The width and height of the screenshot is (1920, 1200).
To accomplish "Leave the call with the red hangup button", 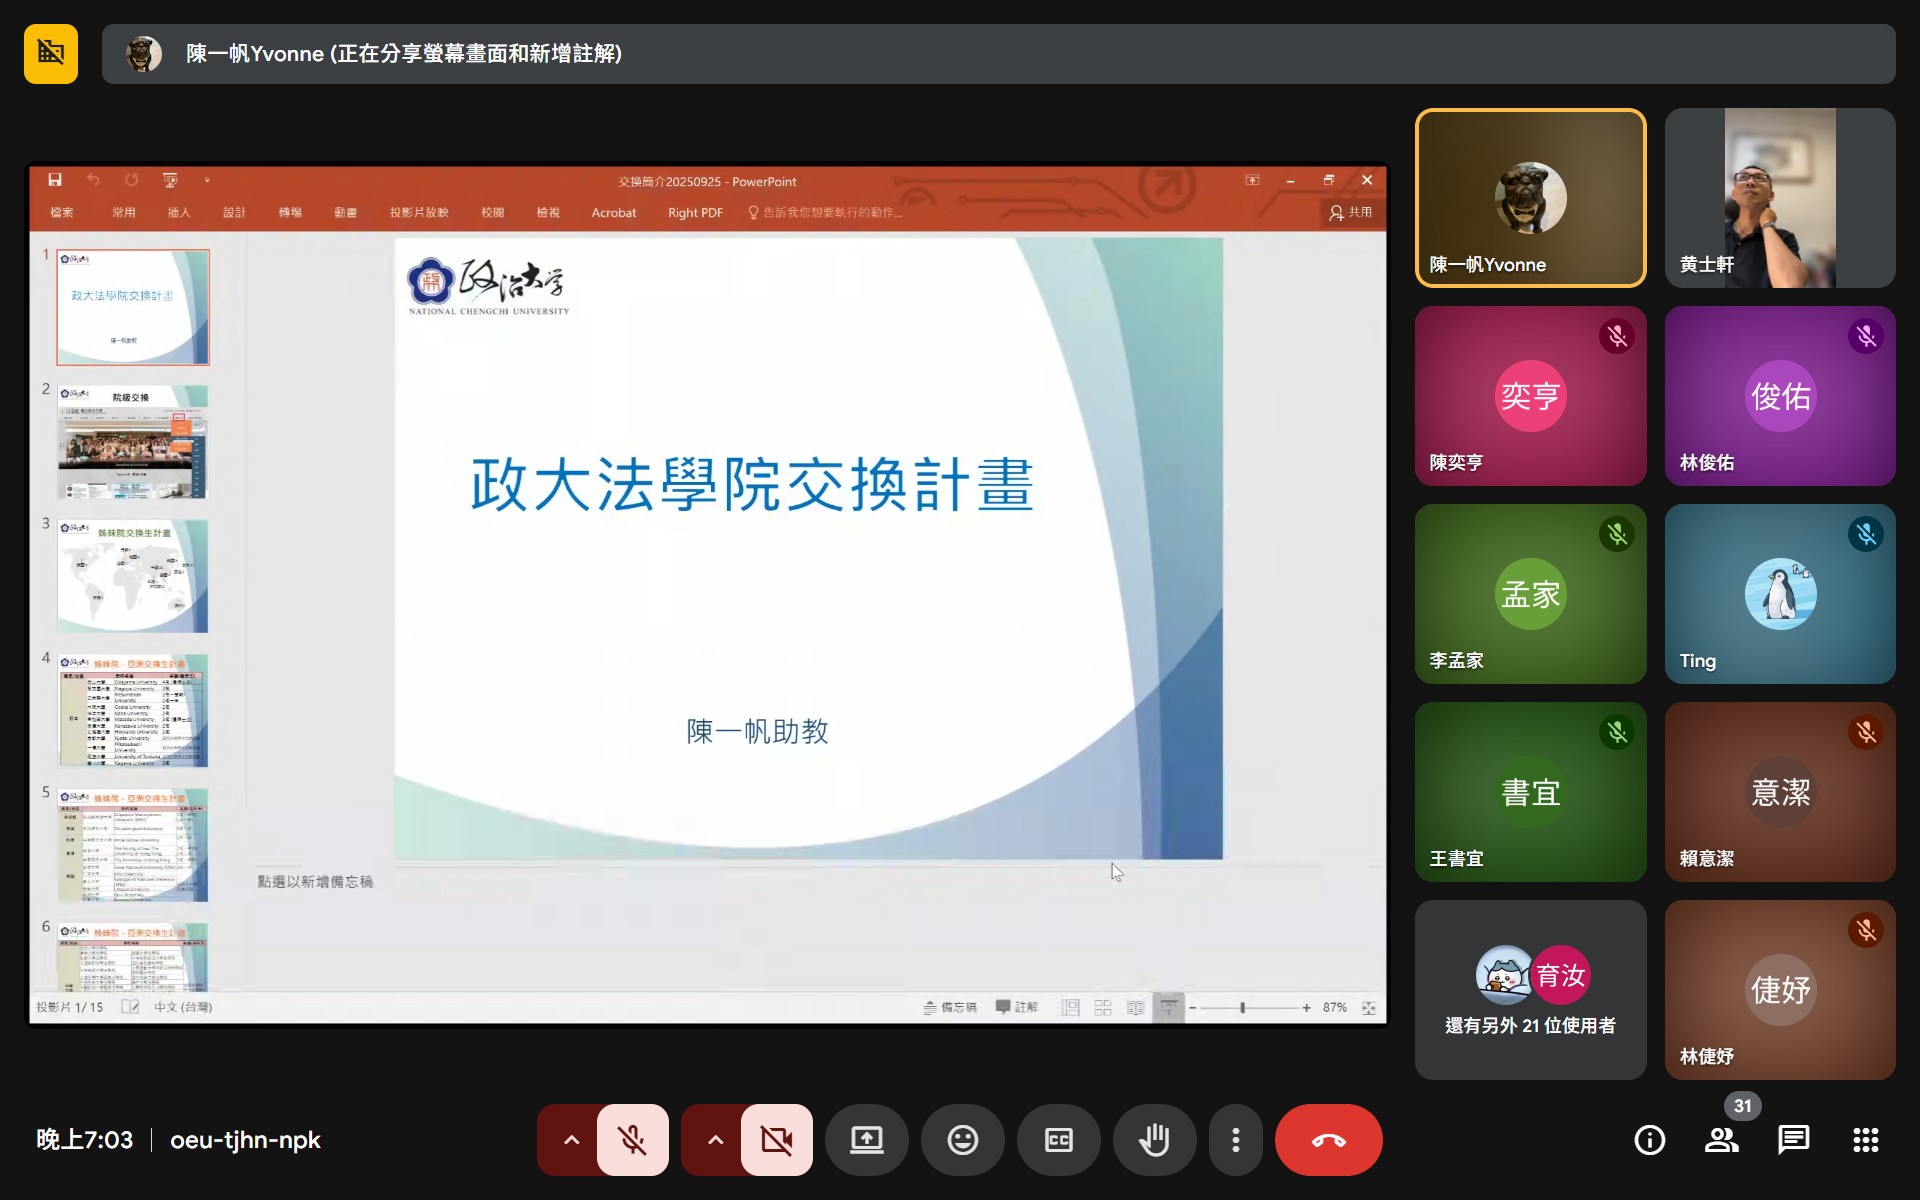I will (x=1329, y=1139).
